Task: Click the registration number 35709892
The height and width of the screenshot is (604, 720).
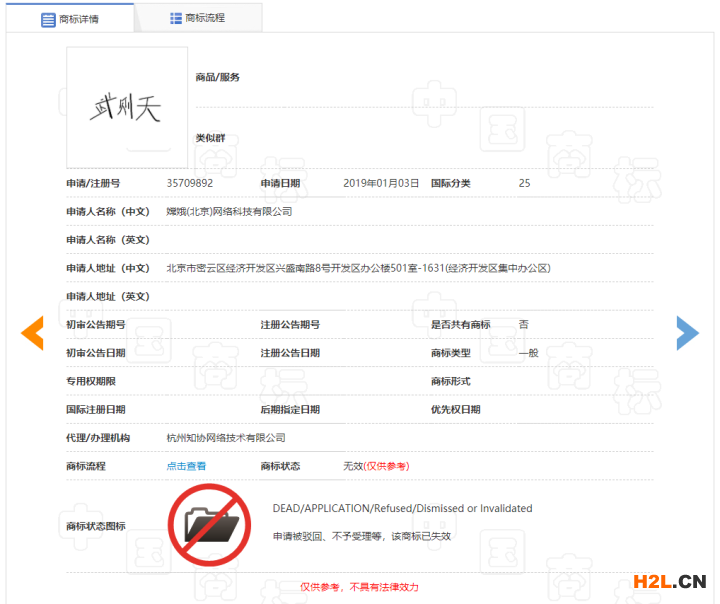Action: pyautogui.click(x=189, y=184)
